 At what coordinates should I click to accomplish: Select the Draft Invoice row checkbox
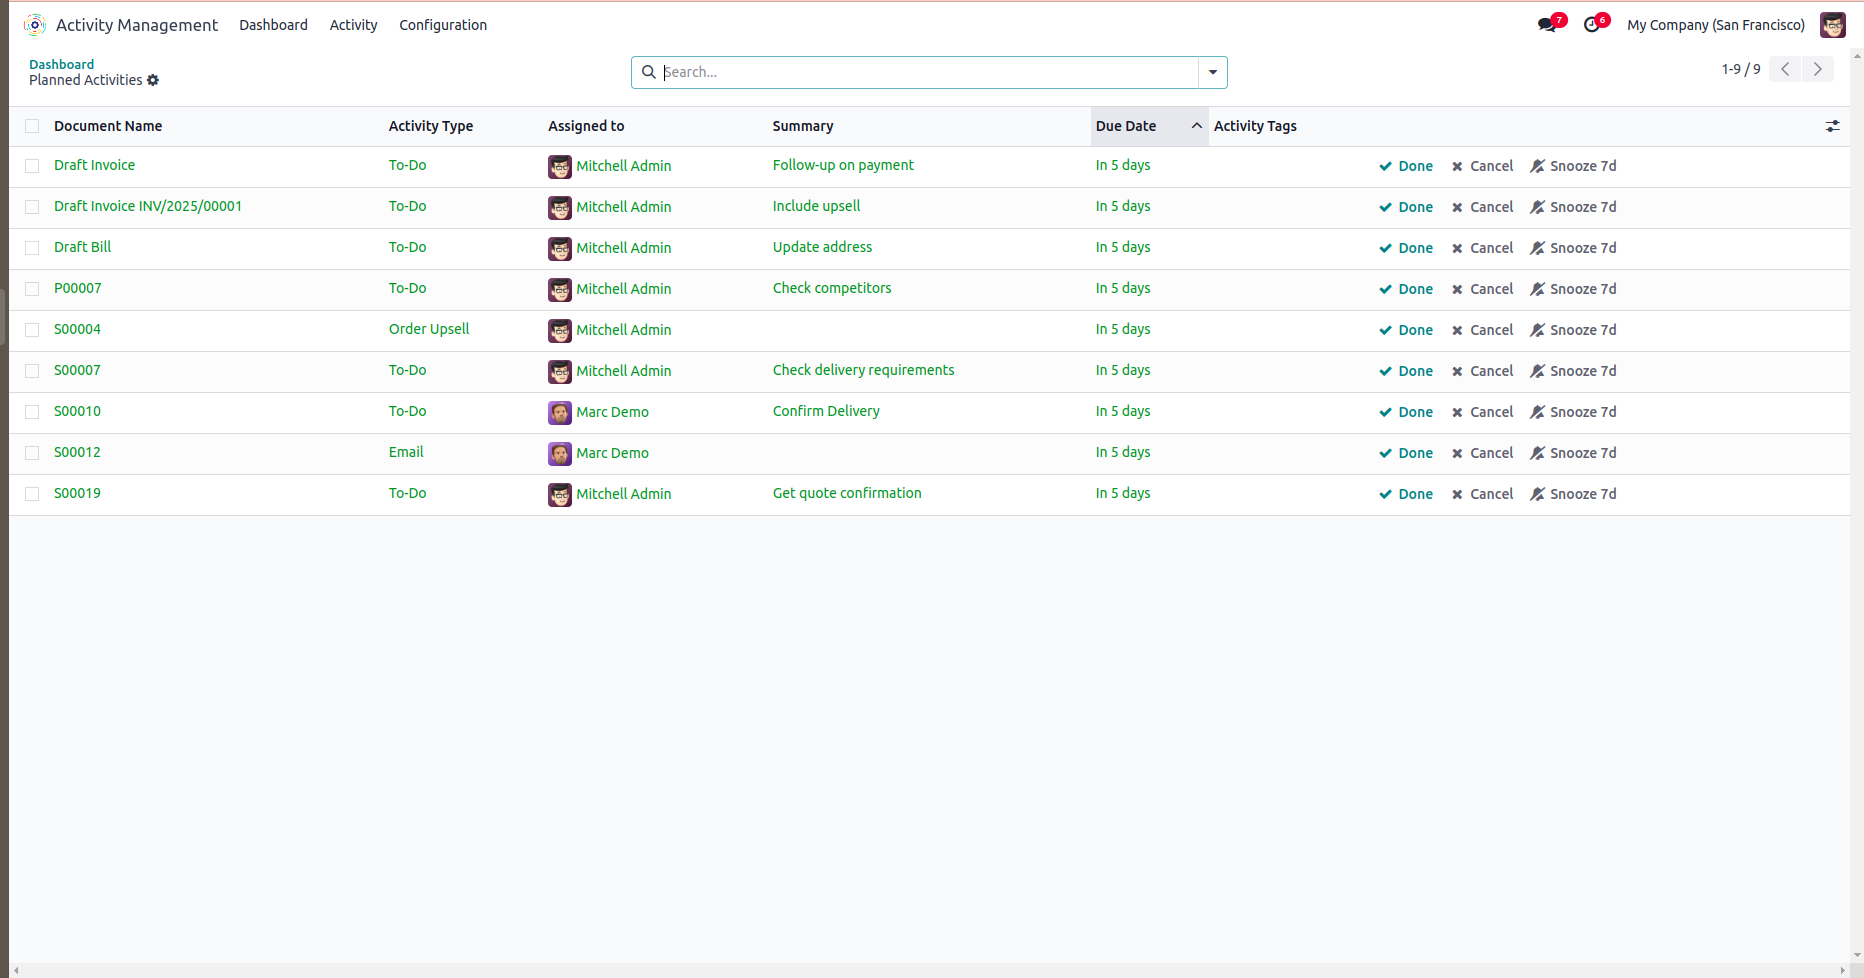[32, 166]
